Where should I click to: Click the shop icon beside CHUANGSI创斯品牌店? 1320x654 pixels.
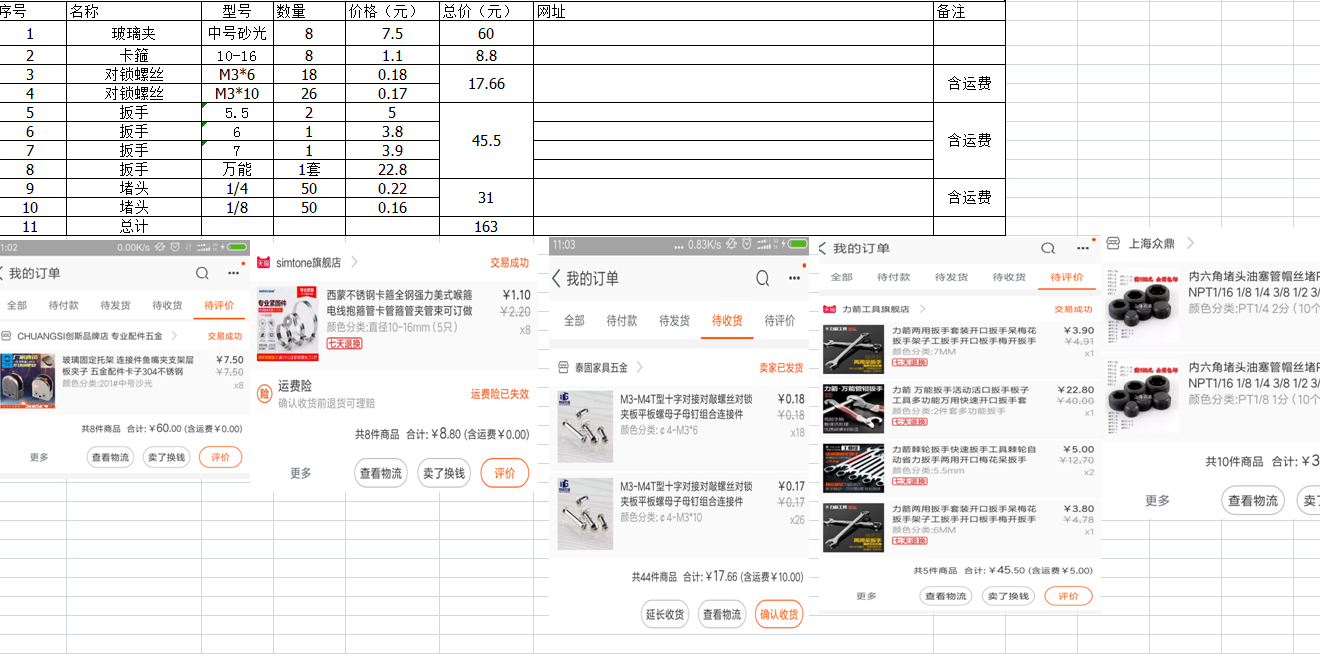pos(6,337)
